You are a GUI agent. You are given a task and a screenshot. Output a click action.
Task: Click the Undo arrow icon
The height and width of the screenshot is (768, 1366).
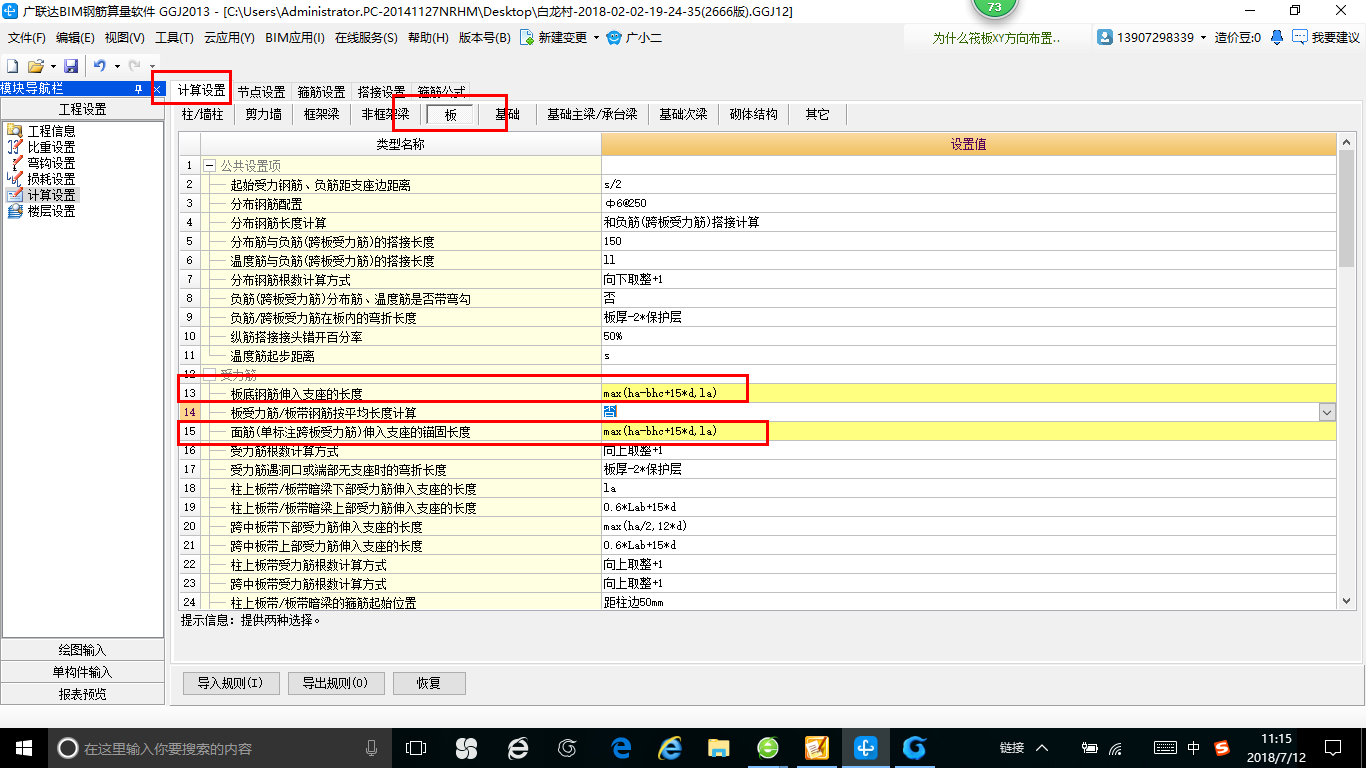click(100, 65)
